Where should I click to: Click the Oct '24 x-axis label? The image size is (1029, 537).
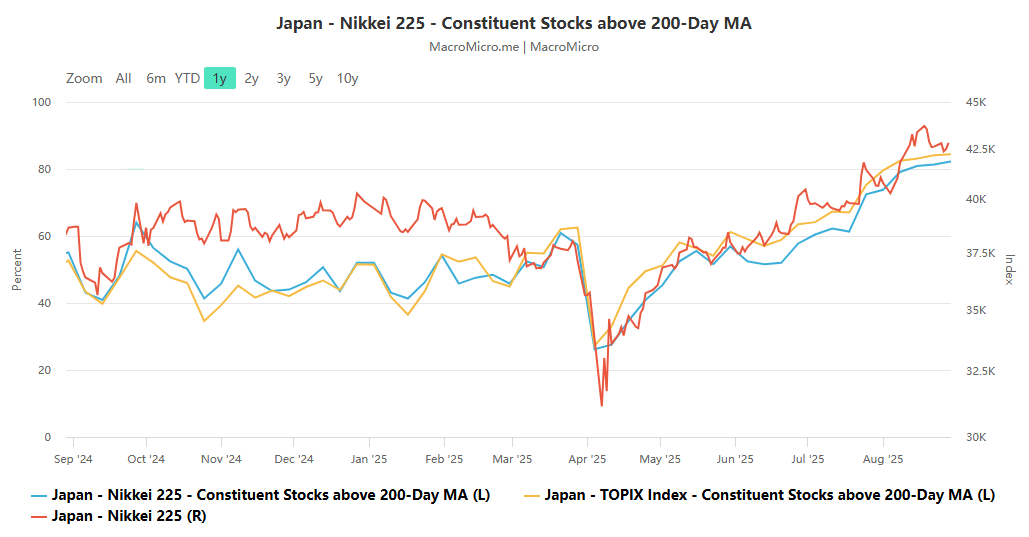click(x=146, y=460)
